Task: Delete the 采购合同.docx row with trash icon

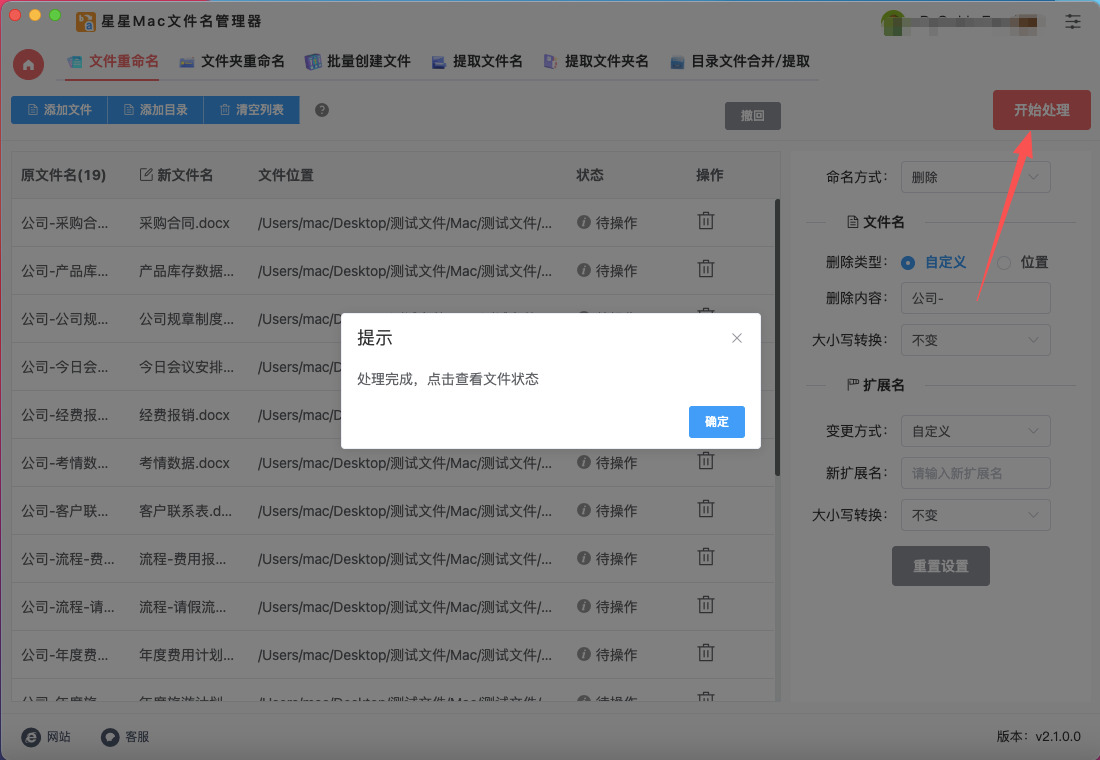Action: pos(706,221)
